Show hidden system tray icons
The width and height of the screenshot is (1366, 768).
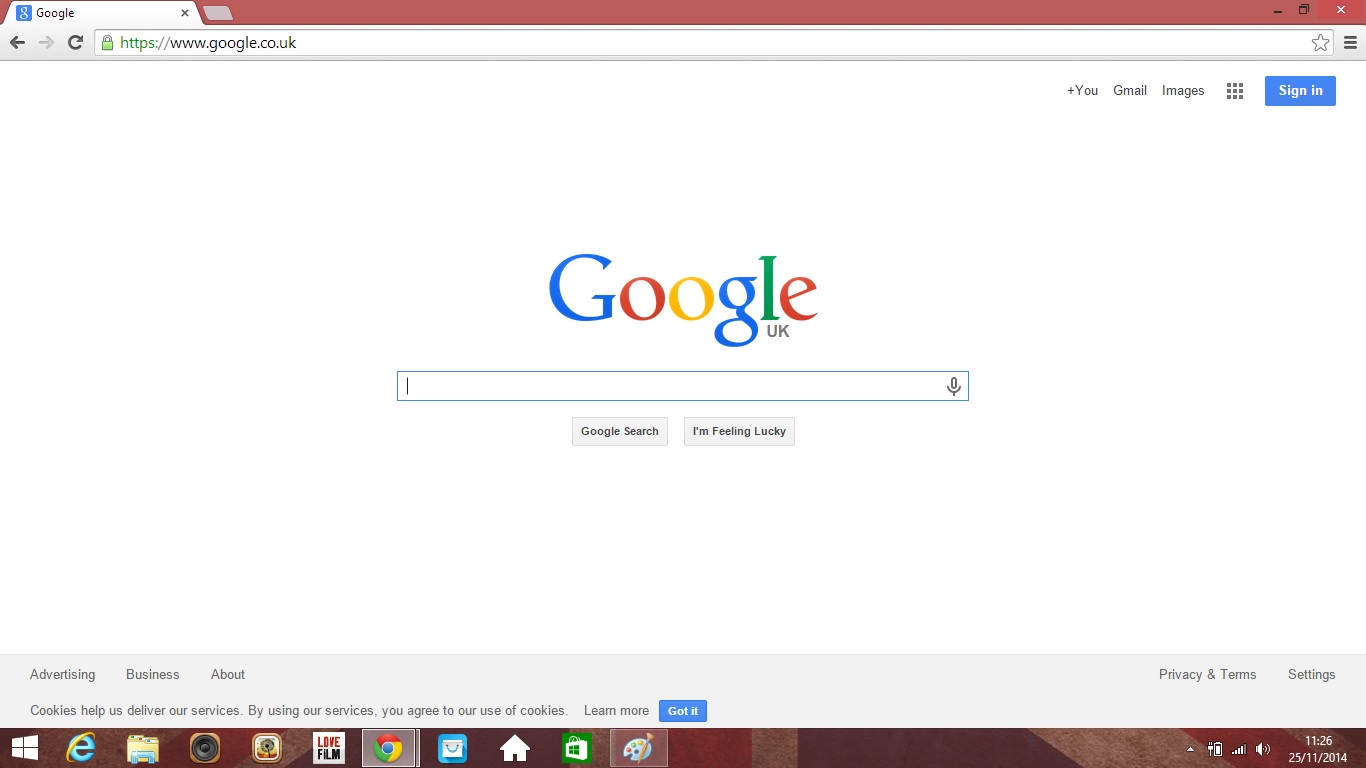tap(1190, 749)
